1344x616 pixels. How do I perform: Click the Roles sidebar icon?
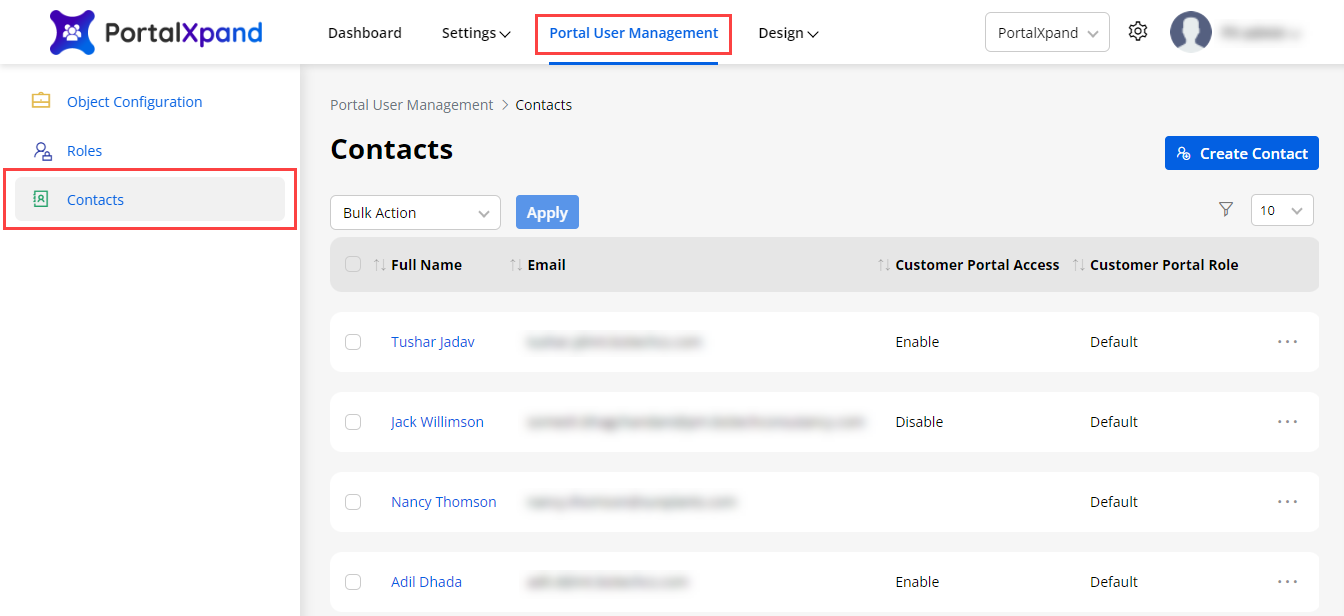[x=41, y=151]
